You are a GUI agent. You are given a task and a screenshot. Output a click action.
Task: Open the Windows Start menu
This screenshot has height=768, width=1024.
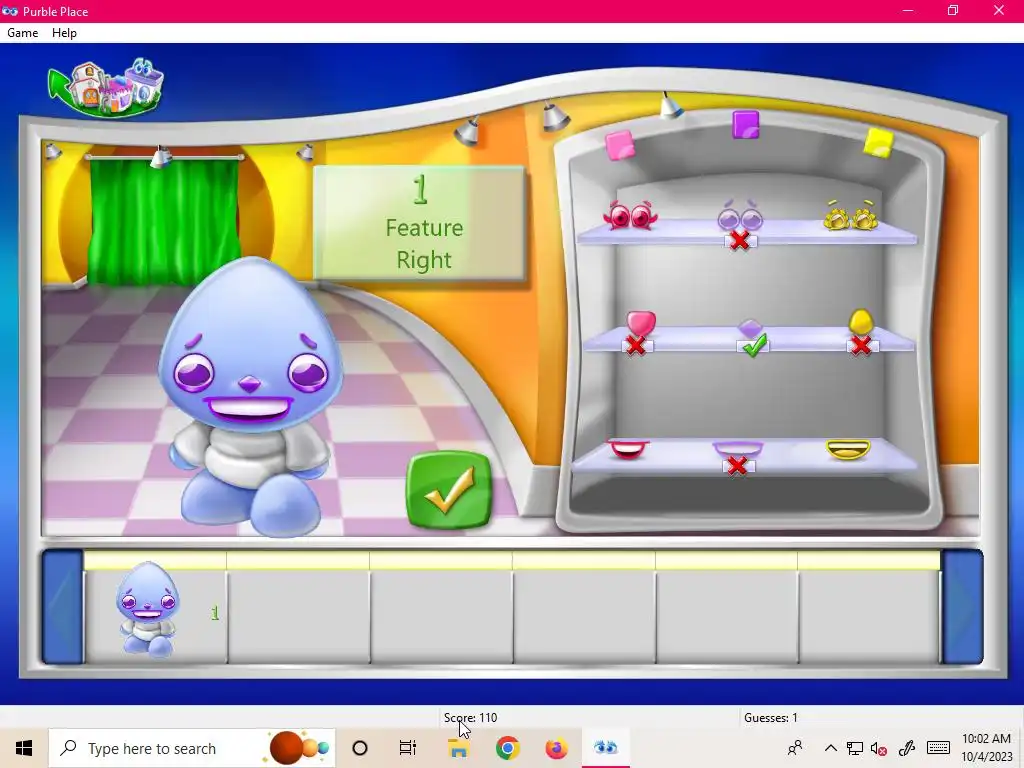pyautogui.click(x=24, y=748)
